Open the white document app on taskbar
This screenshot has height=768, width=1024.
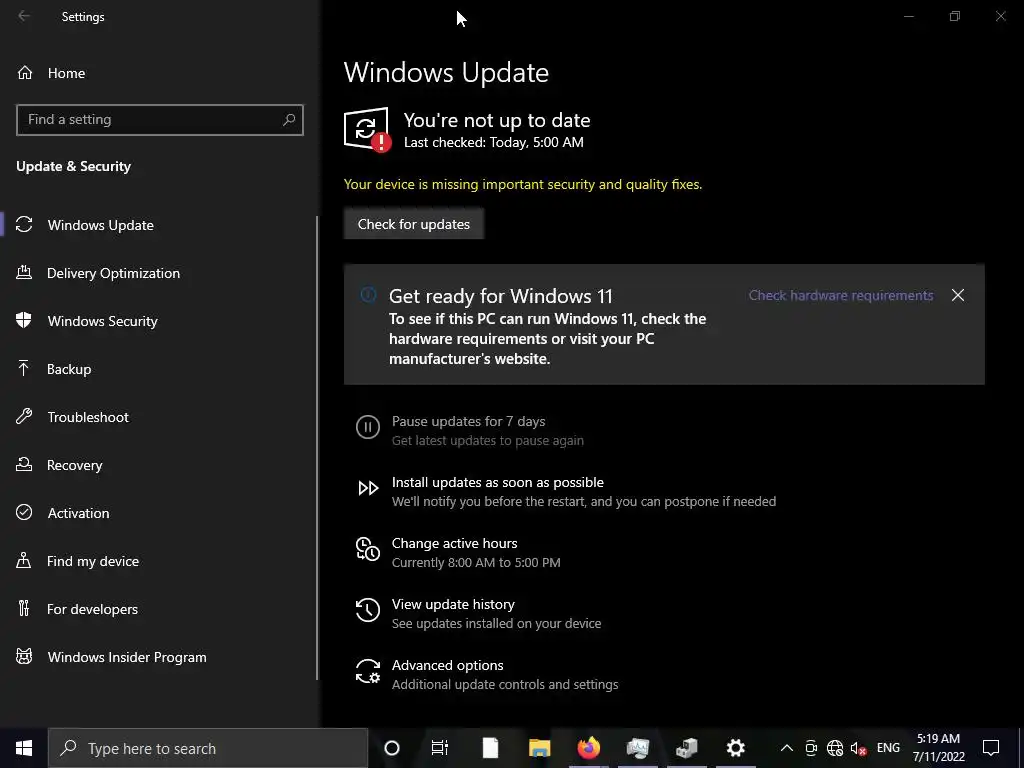coord(490,748)
